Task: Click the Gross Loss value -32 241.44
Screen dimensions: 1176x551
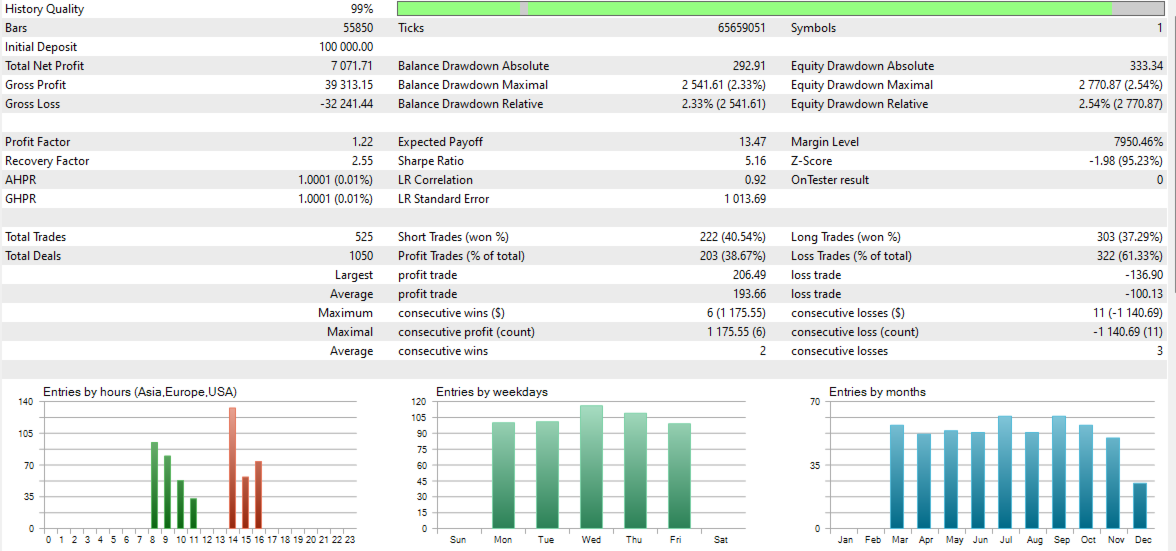Action: pos(346,104)
